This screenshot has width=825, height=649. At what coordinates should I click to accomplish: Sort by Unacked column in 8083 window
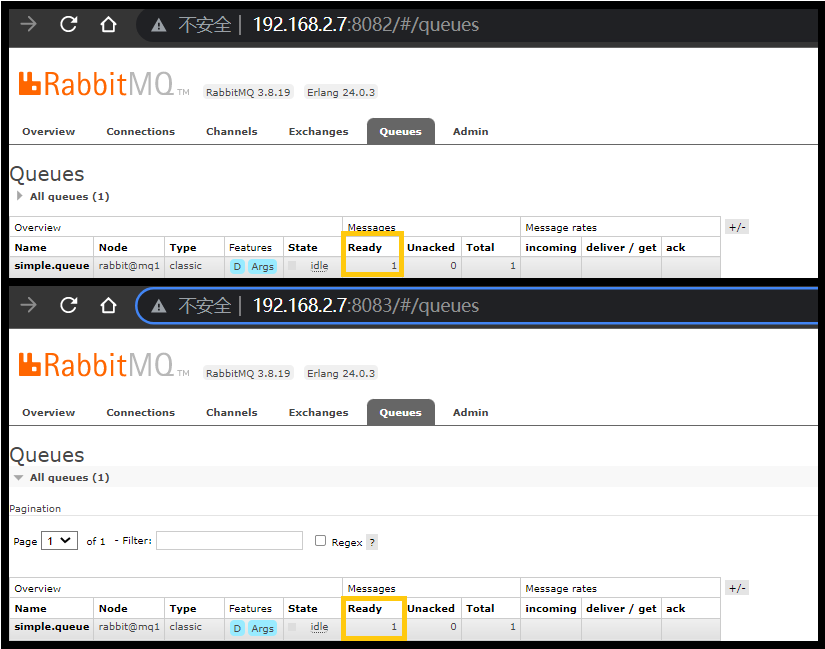pyautogui.click(x=430, y=608)
